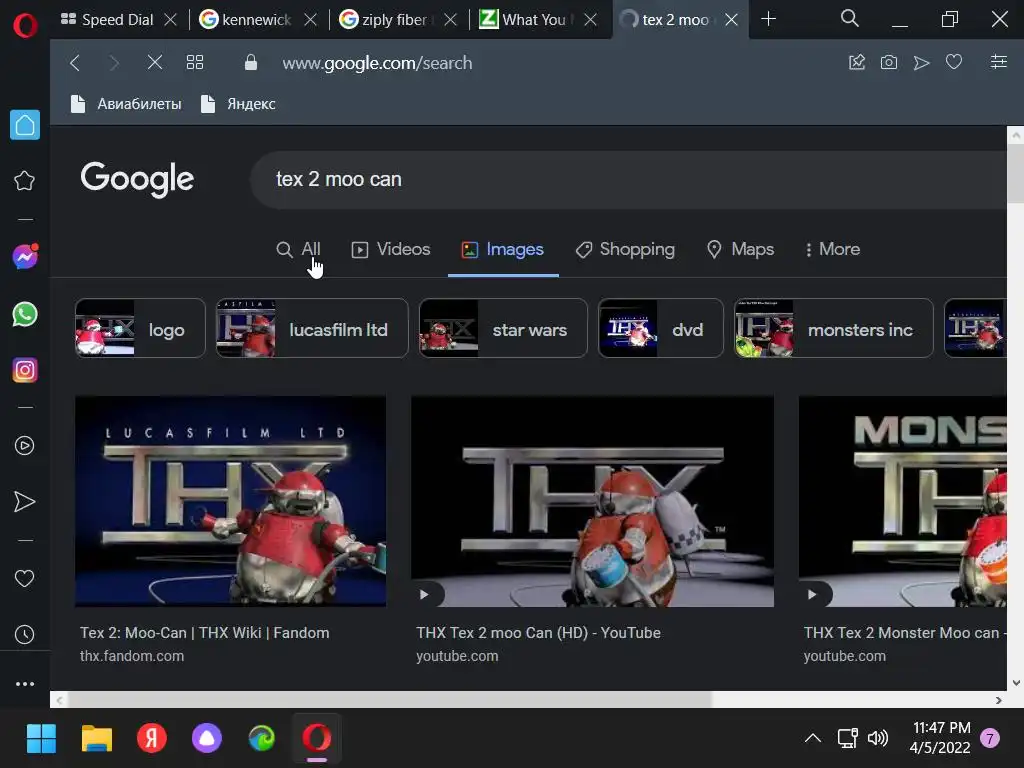This screenshot has width=1024, height=768.
Task: Add page to bookmarks heart in address bar
Action: tap(954, 63)
